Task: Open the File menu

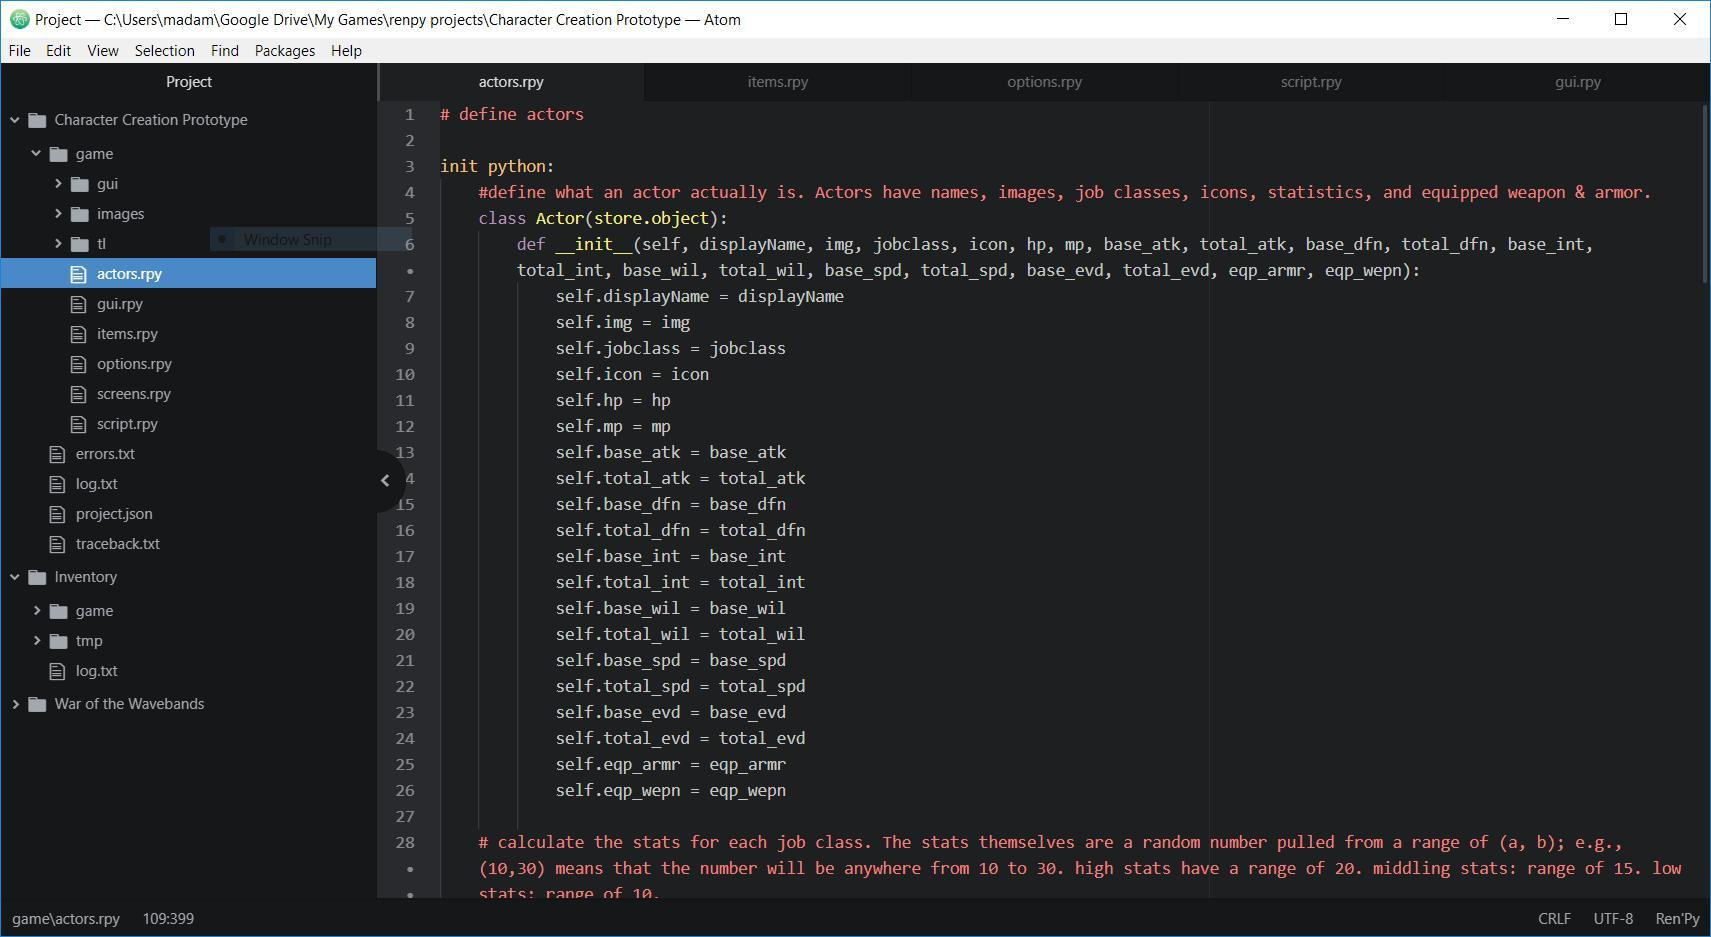Action: point(19,51)
